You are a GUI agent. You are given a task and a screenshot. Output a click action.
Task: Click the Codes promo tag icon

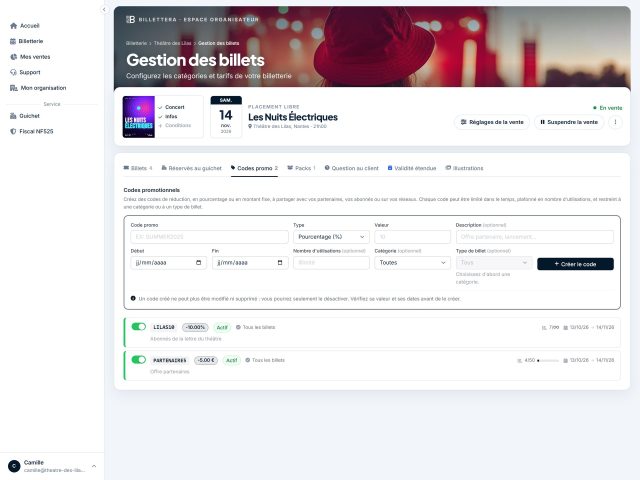(x=233, y=168)
